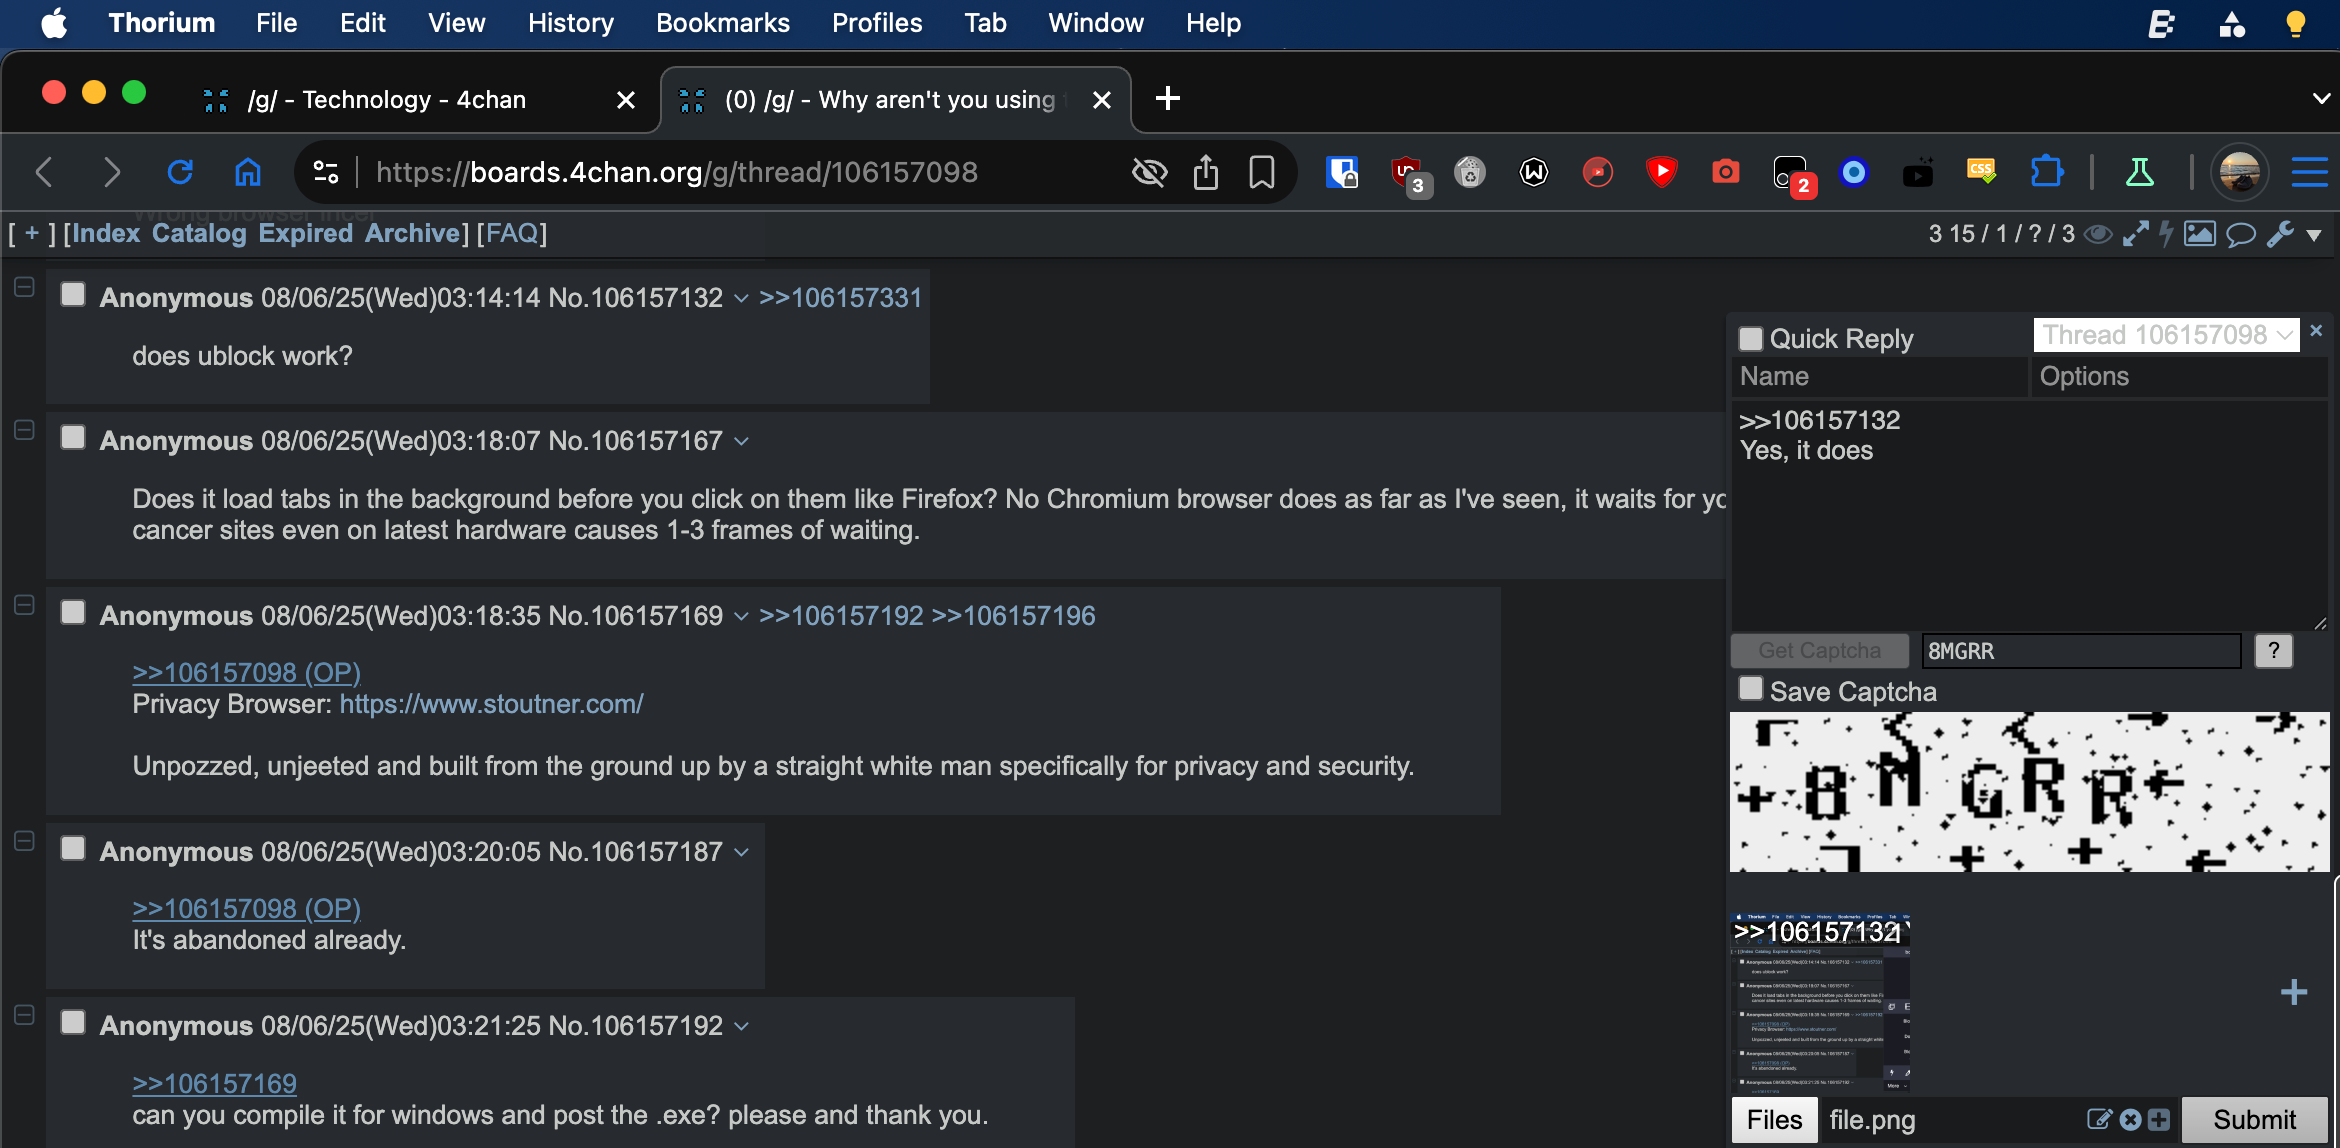Open the Thread 106157098 dropdown in Quick Reply
2340x1148 pixels.
pyautogui.click(x=2166, y=335)
